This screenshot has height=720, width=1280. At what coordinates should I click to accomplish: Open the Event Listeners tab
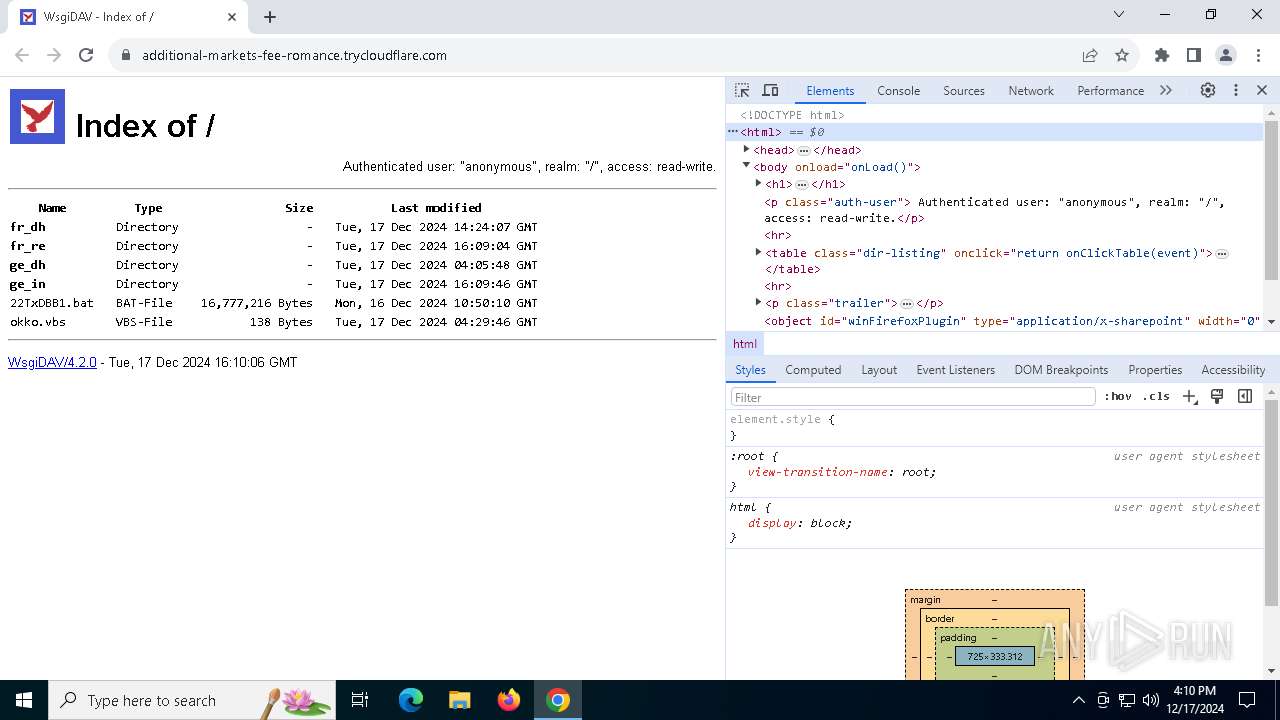pyautogui.click(x=955, y=369)
